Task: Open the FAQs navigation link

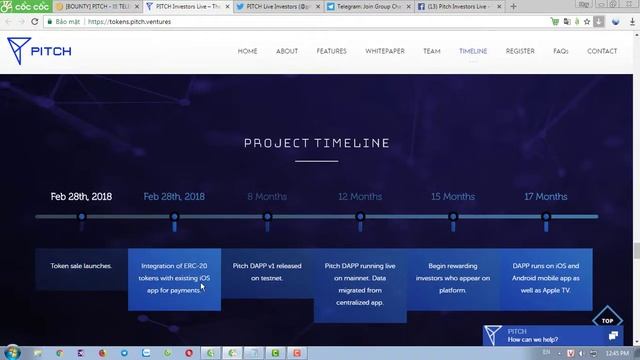Action: pyautogui.click(x=561, y=51)
